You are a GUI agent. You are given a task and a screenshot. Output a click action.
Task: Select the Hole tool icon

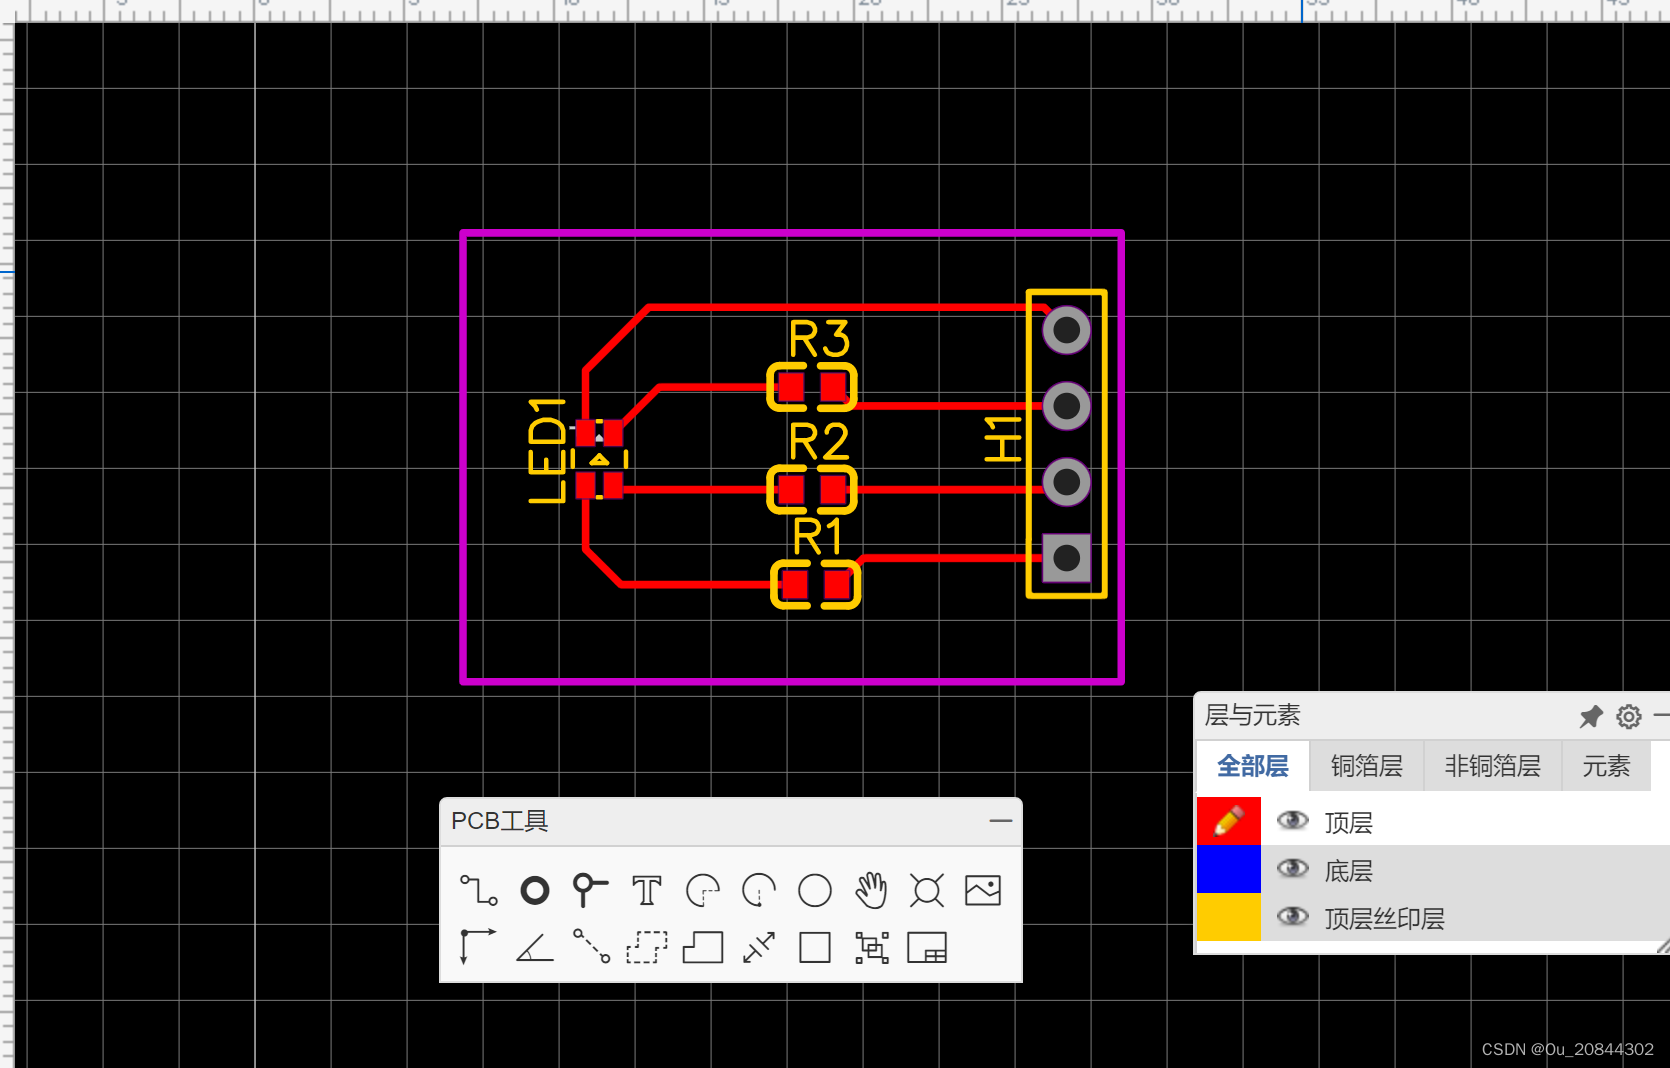927,890
